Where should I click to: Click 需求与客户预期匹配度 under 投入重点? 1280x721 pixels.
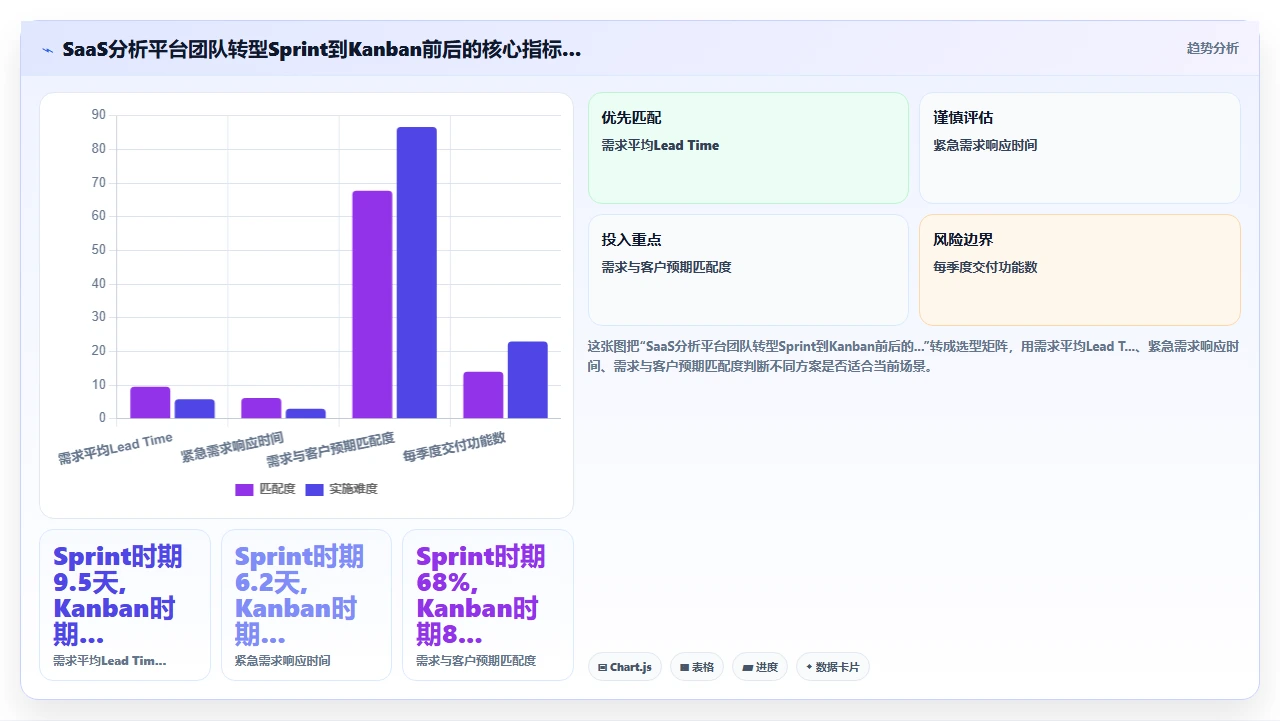point(666,267)
